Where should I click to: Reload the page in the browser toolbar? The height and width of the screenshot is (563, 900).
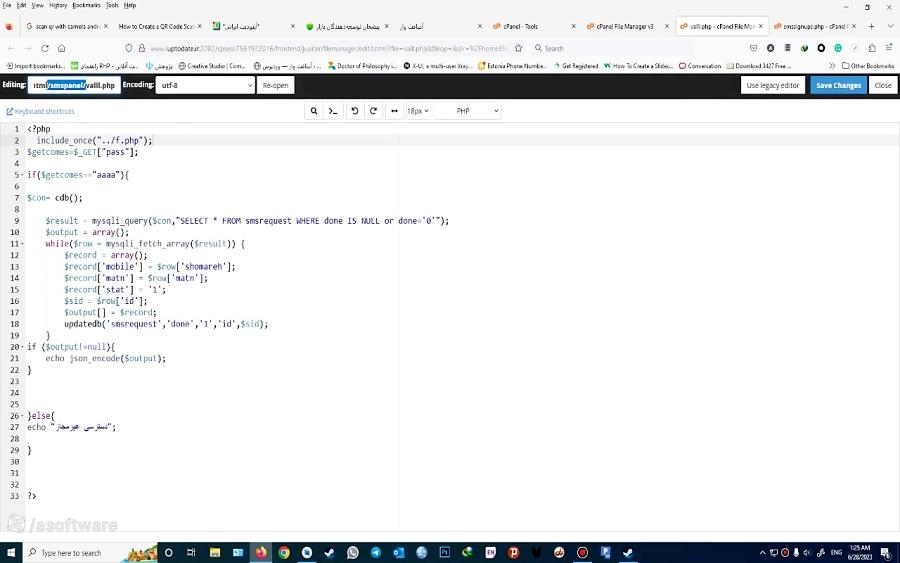point(45,48)
